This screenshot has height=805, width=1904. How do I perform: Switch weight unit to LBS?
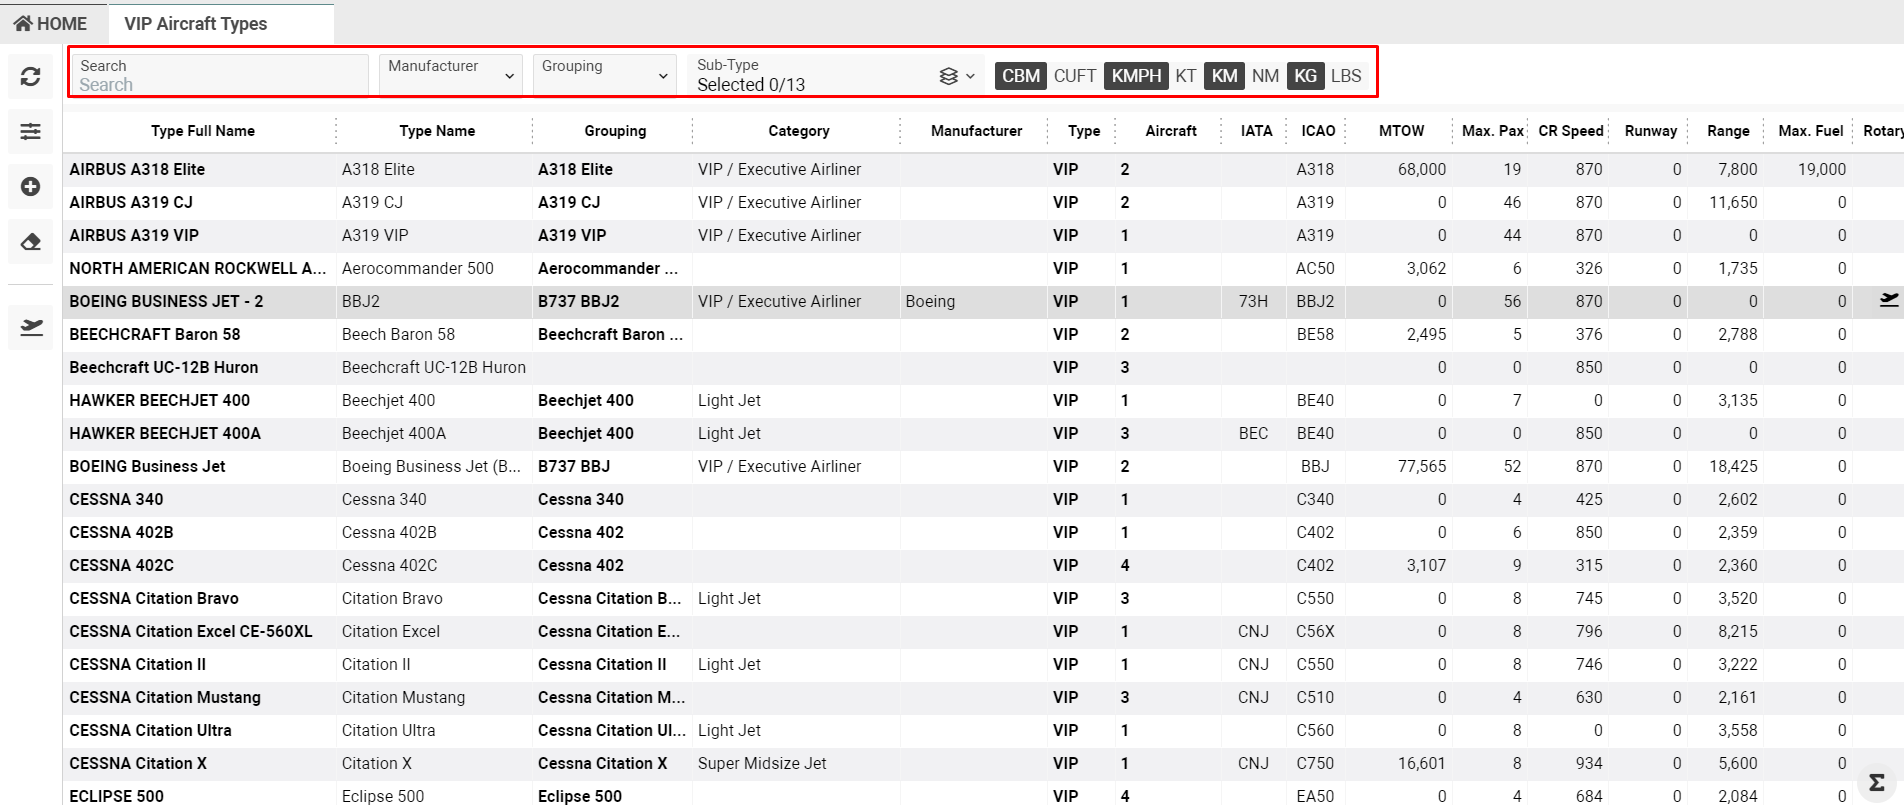[1345, 76]
